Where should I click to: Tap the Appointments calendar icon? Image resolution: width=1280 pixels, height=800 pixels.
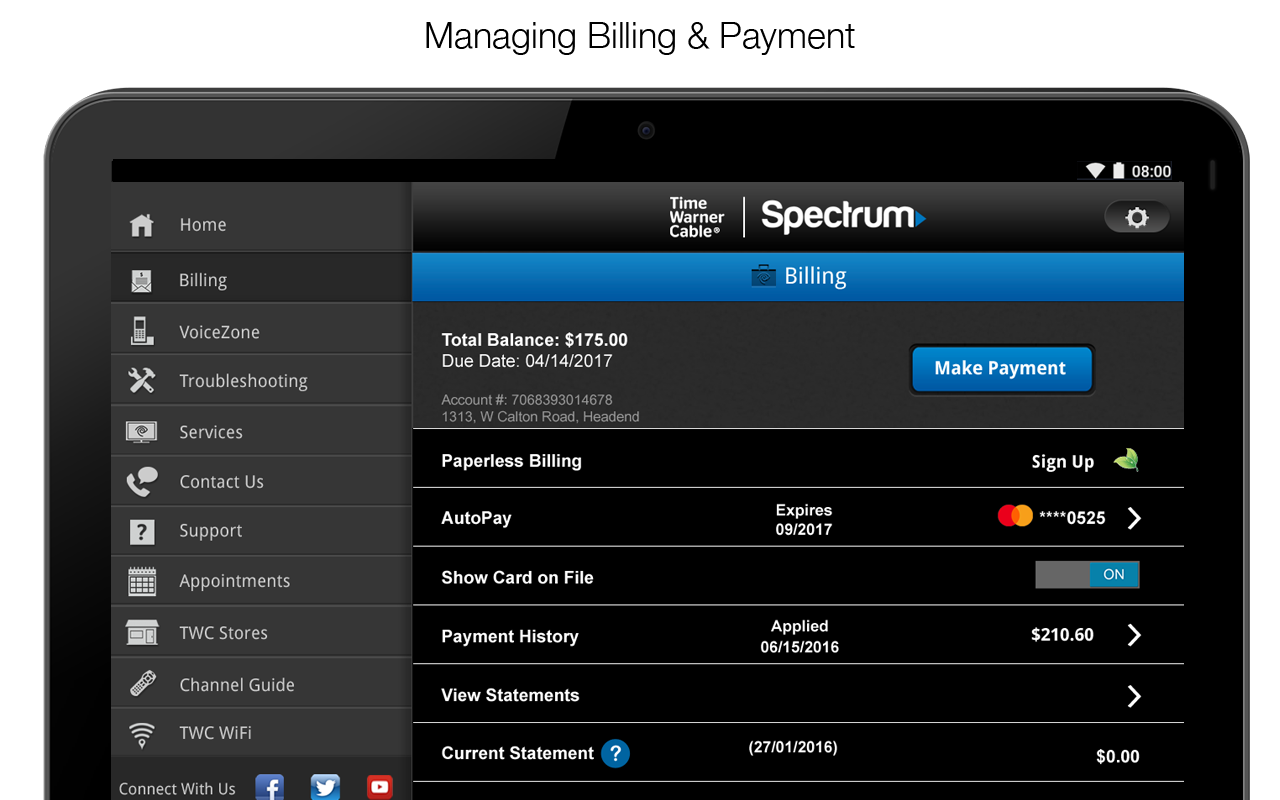click(x=142, y=581)
